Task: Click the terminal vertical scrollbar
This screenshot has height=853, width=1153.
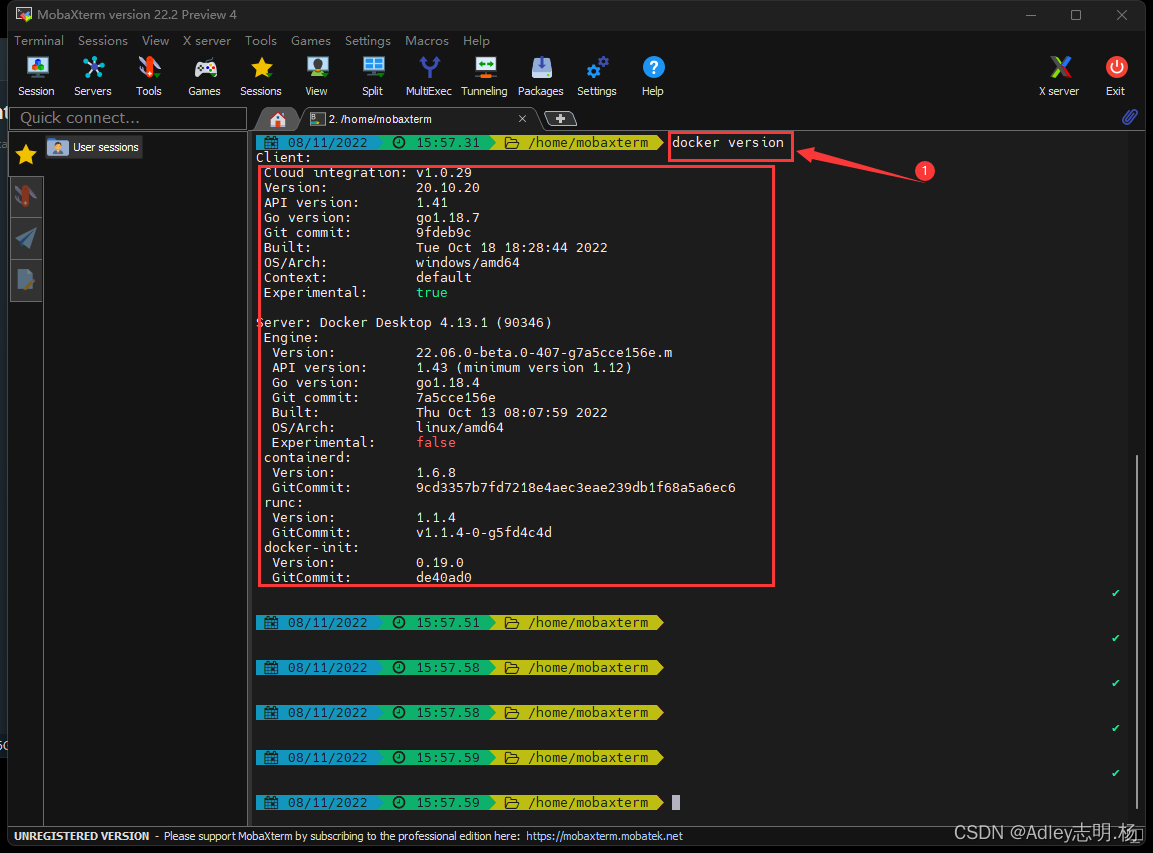Action: click(x=1137, y=632)
